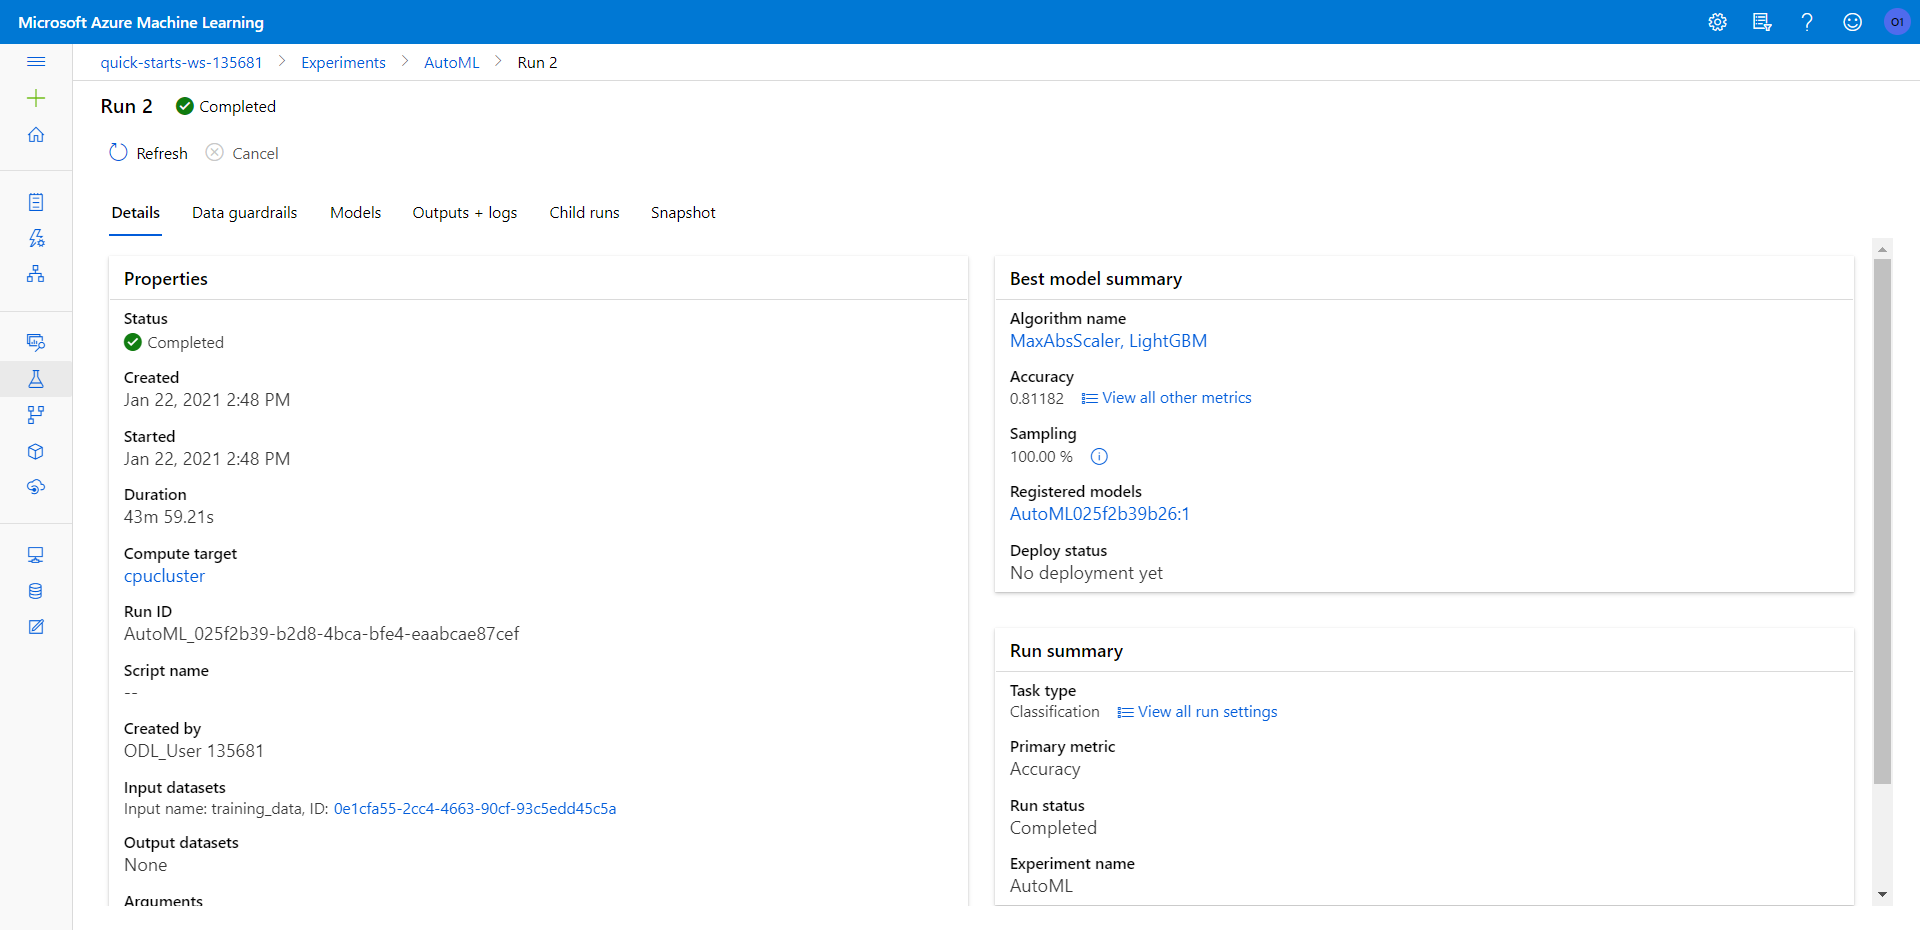Select Experiments flask icon in sidebar

point(36,379)
